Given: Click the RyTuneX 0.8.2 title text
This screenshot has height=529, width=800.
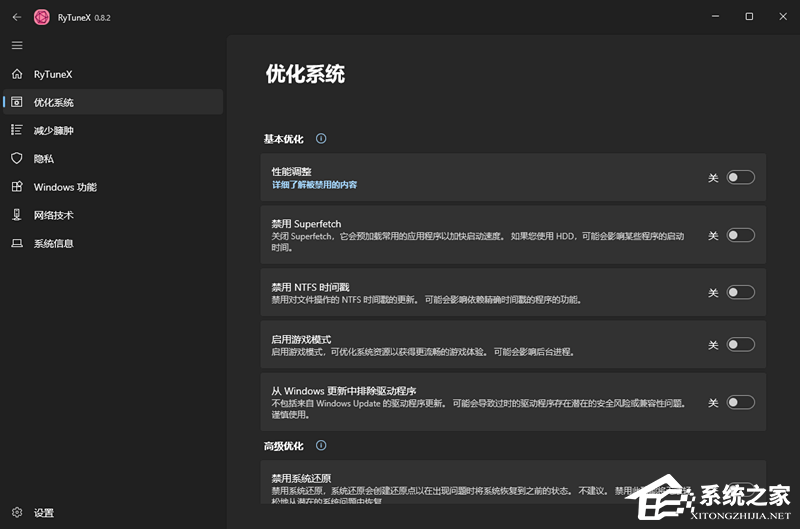Looking at the screenshot, I should click(x=84, y=17).
